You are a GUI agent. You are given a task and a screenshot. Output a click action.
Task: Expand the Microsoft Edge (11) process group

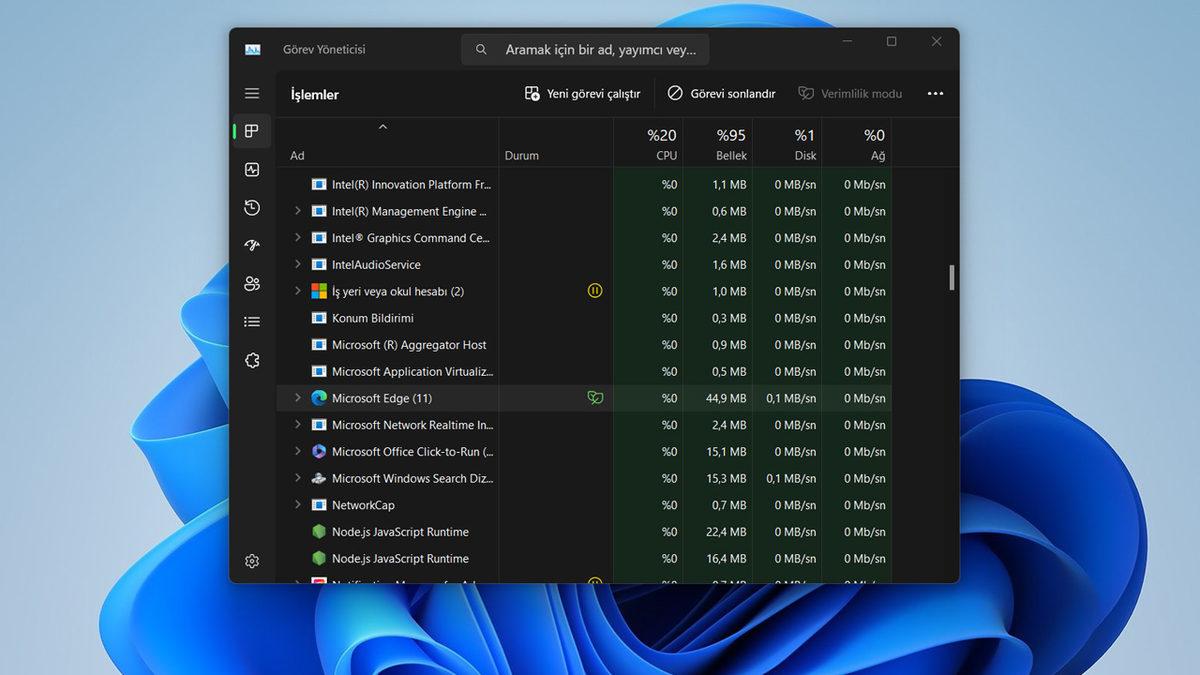[x=297, y=398]
